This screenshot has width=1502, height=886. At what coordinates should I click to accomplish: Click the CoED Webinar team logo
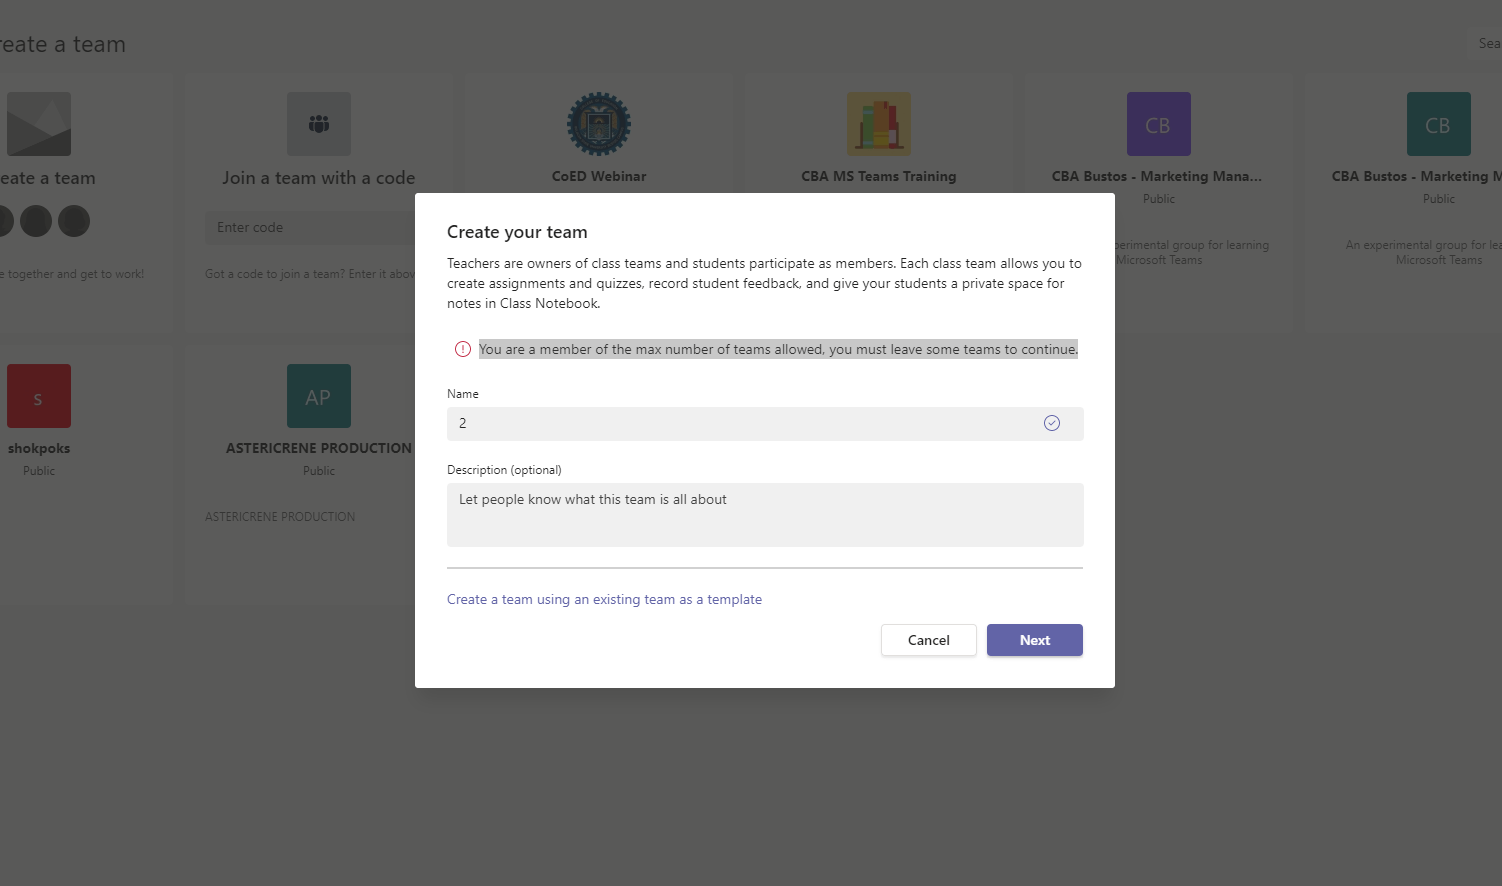click(599, 124)
